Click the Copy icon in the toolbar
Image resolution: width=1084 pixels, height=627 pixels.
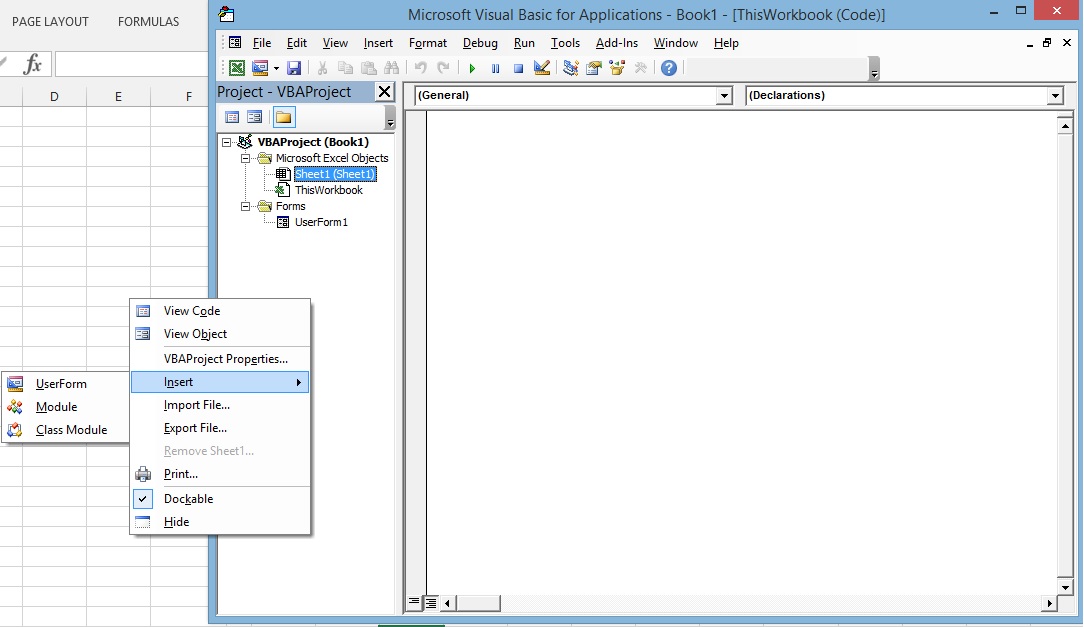[x=345, y=68]
